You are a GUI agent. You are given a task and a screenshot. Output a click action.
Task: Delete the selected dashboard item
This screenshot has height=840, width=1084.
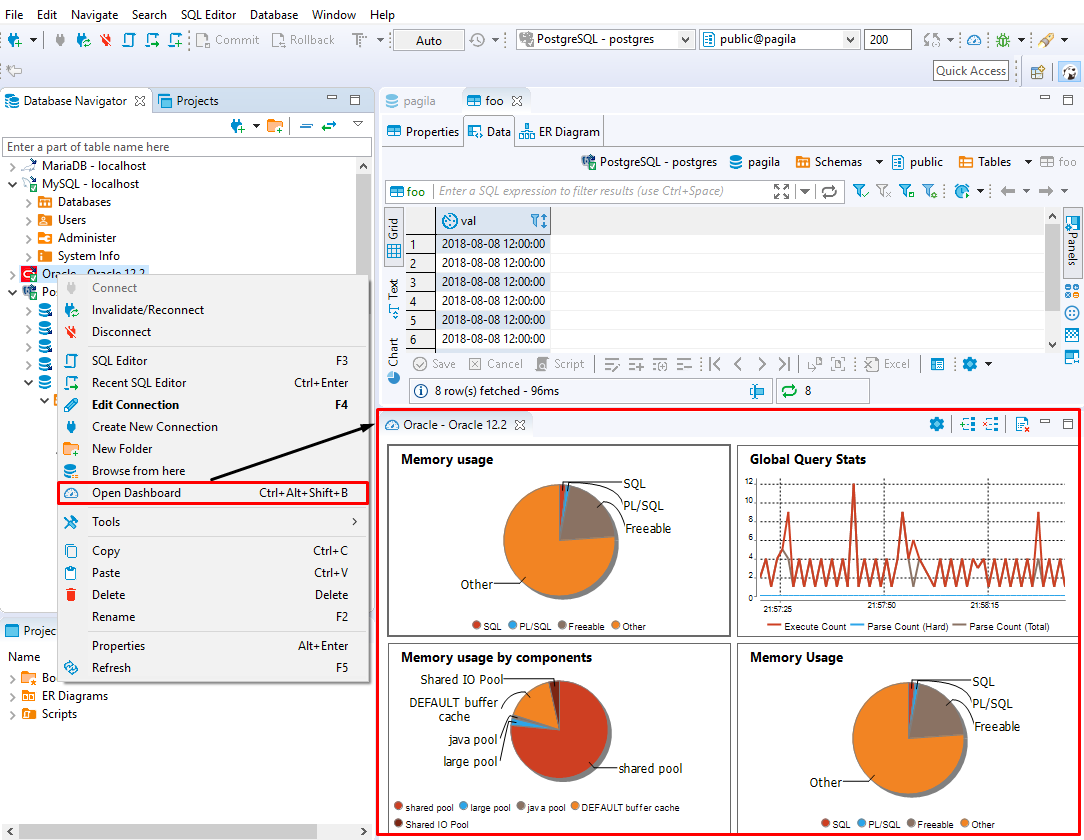coord(990,424)
